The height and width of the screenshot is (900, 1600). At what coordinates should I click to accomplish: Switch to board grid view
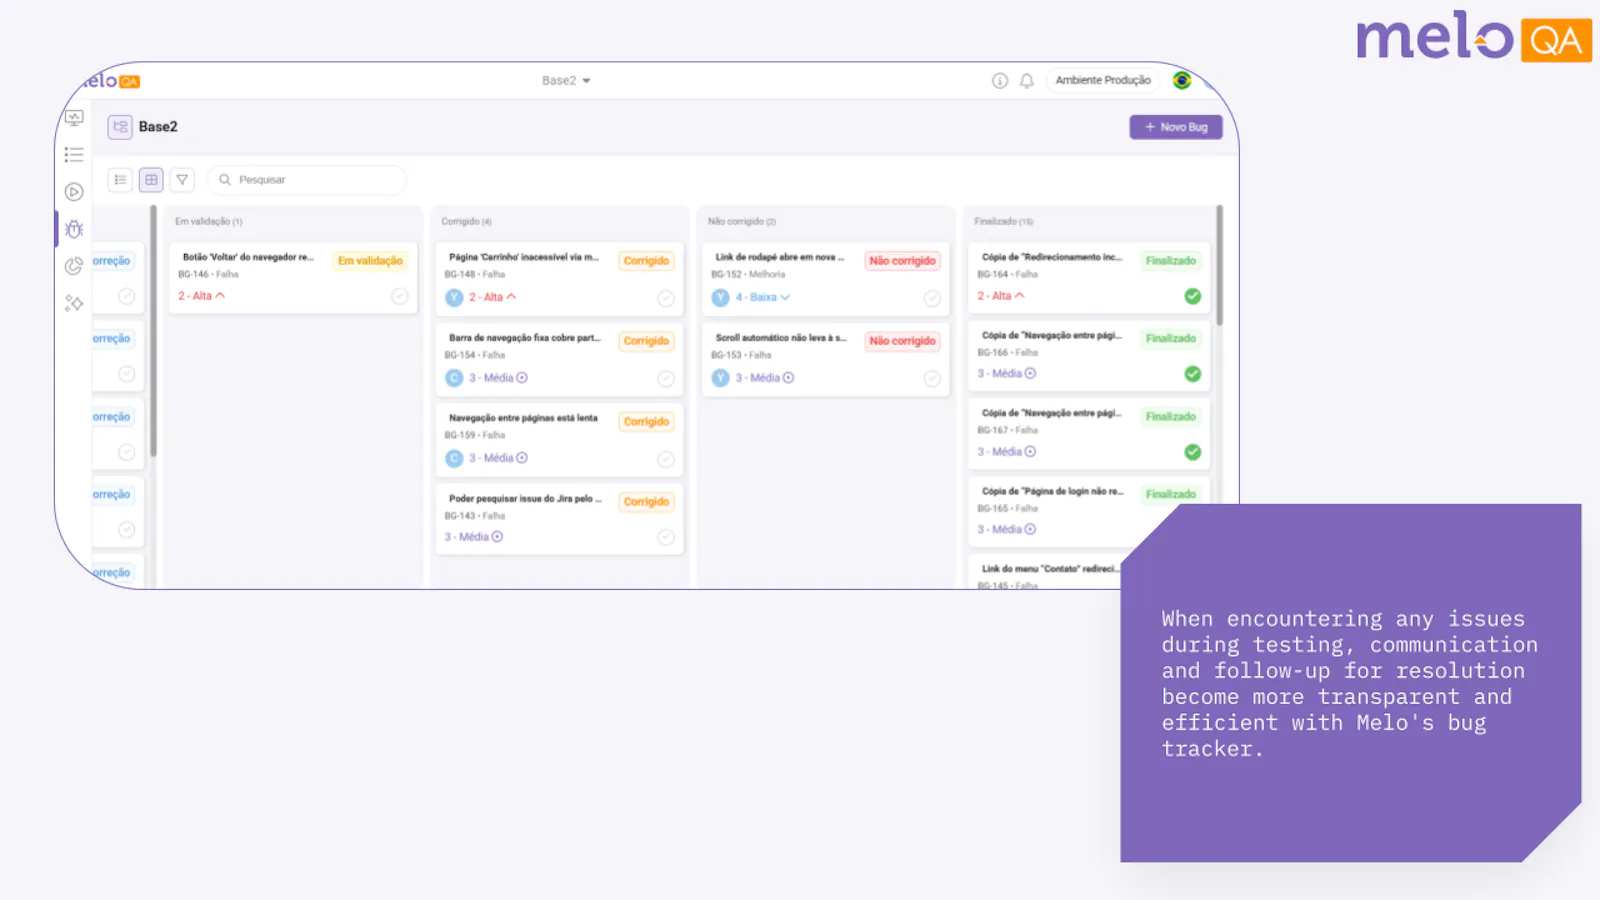click(151, 180)
